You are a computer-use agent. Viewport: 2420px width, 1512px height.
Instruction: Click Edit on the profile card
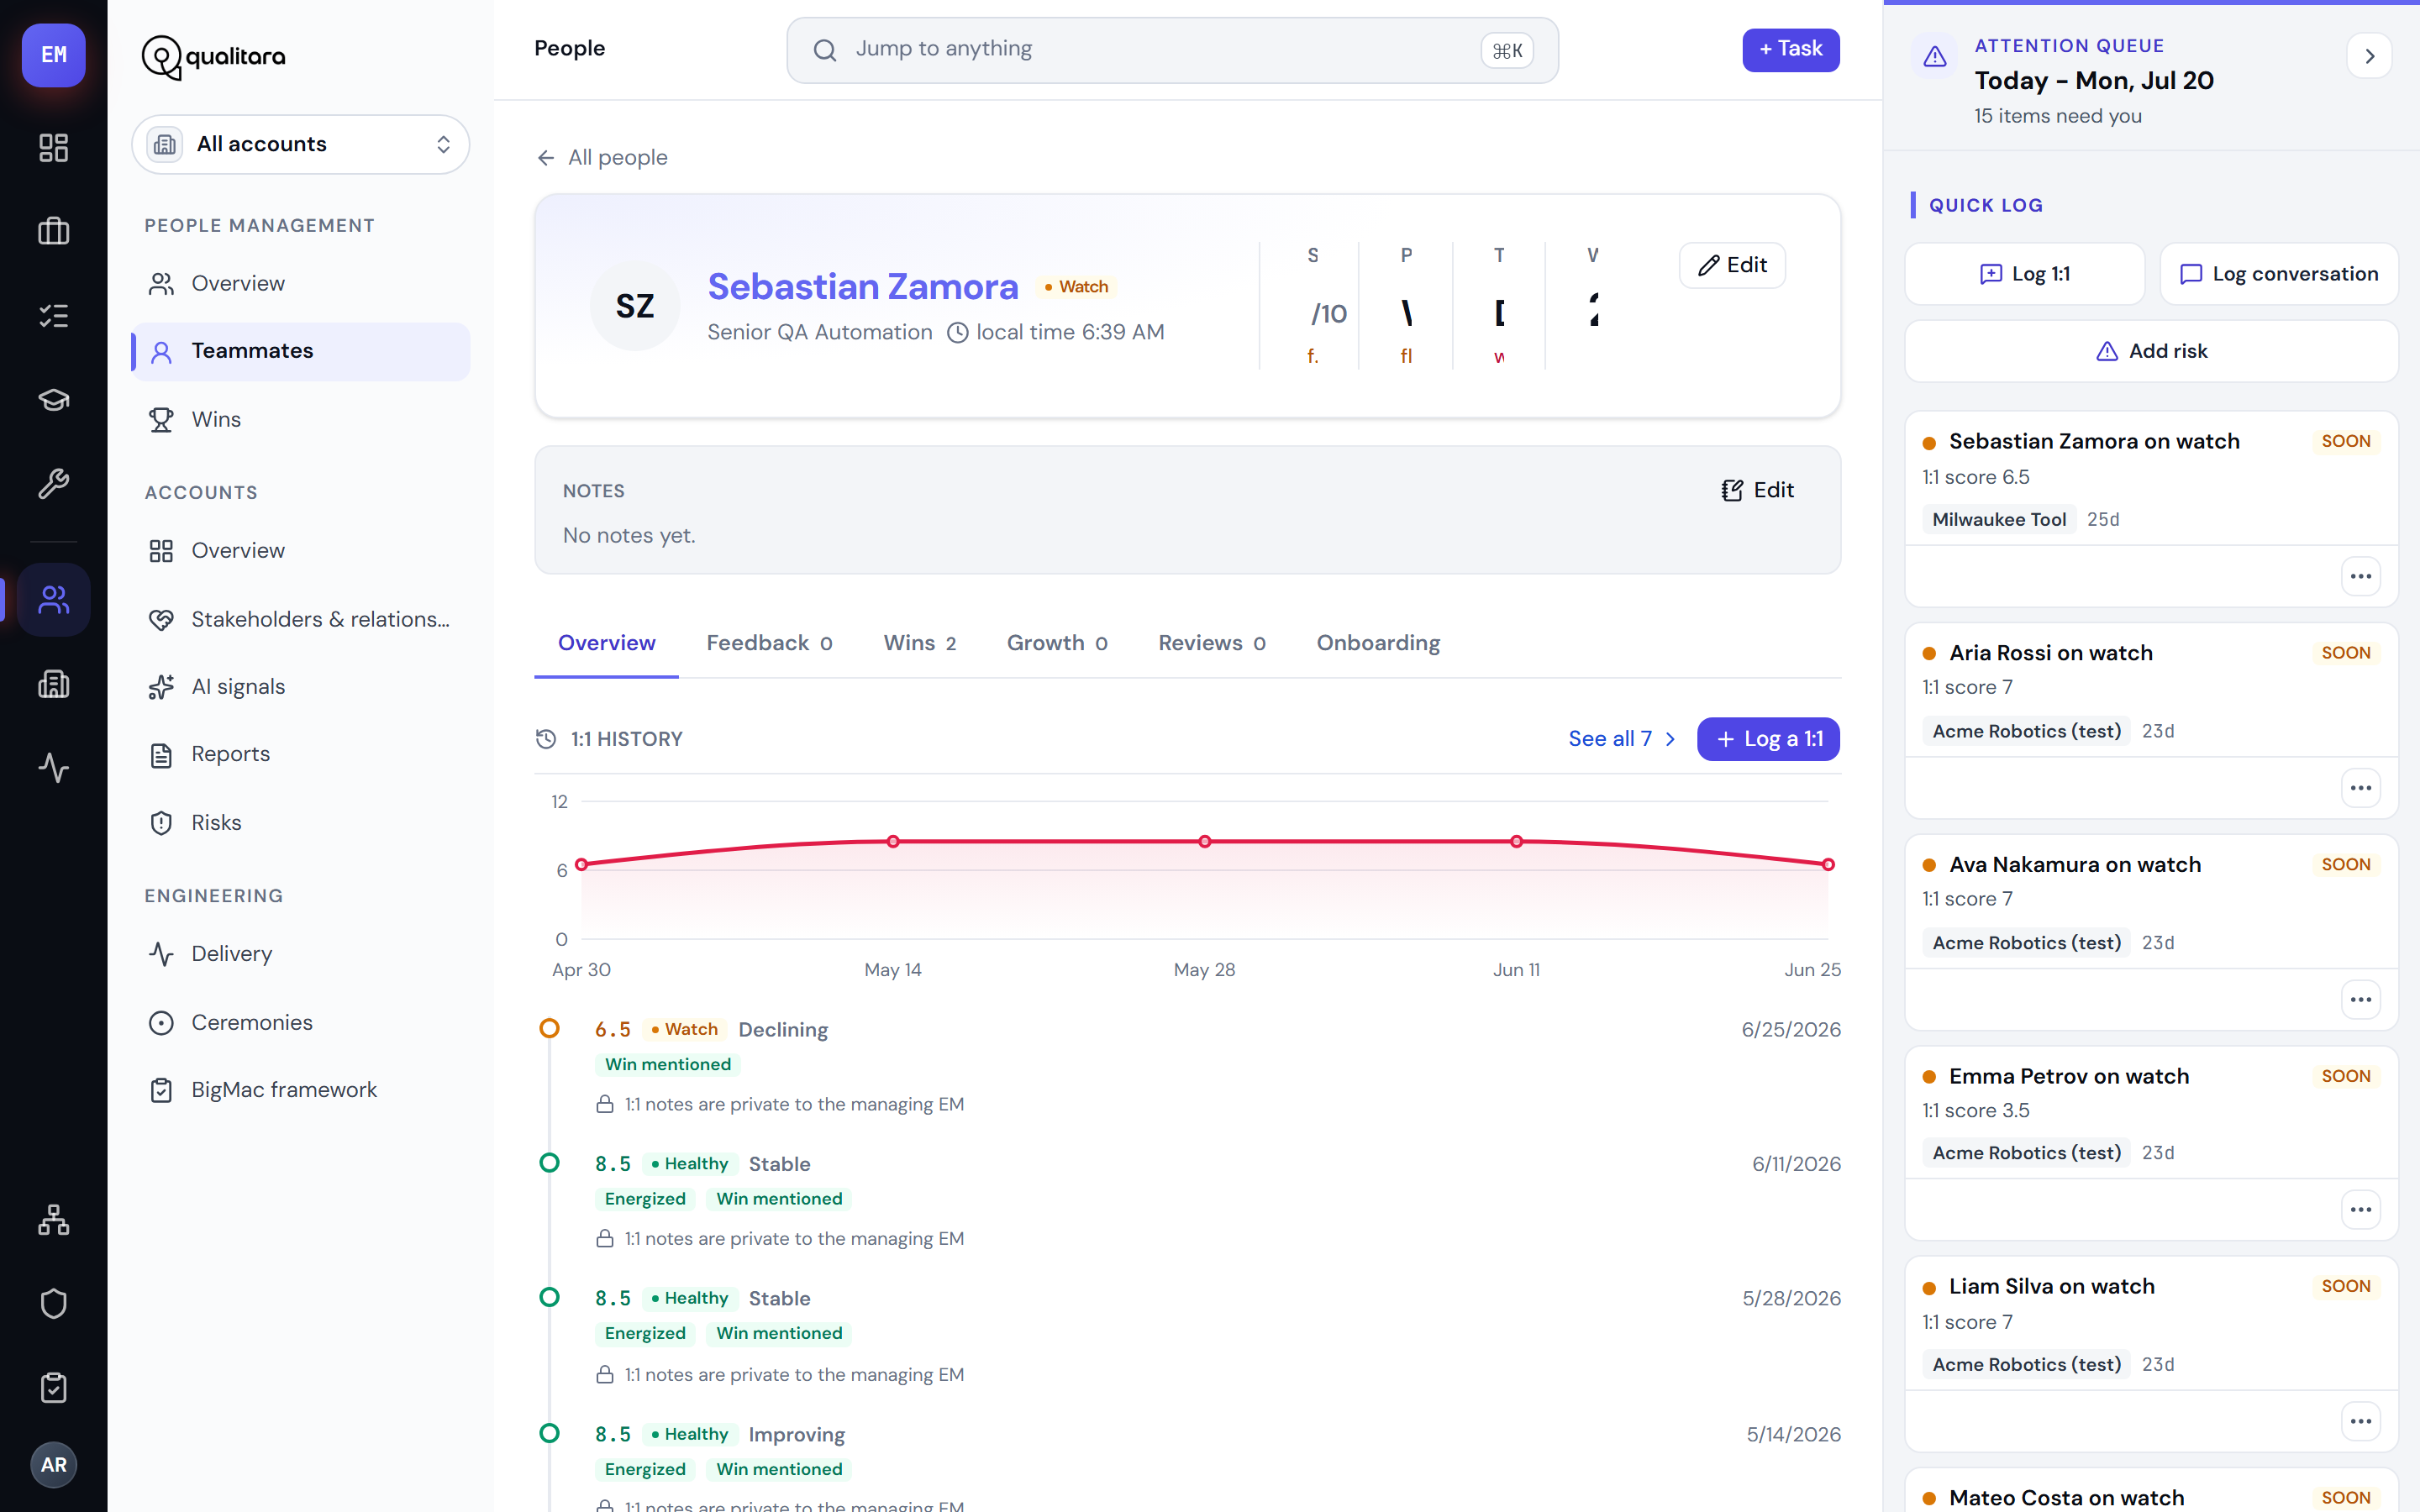tap(1732, 265)
